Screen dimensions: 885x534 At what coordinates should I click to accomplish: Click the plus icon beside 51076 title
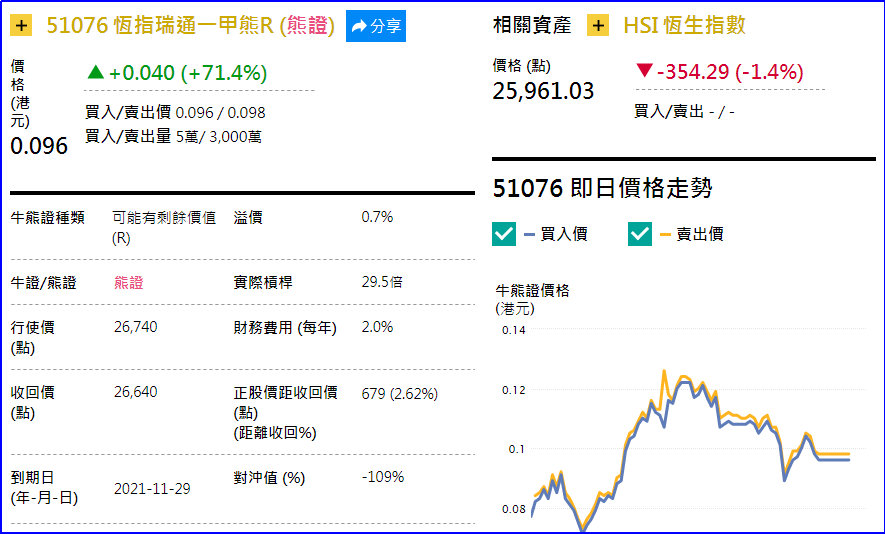pos(21,26)
